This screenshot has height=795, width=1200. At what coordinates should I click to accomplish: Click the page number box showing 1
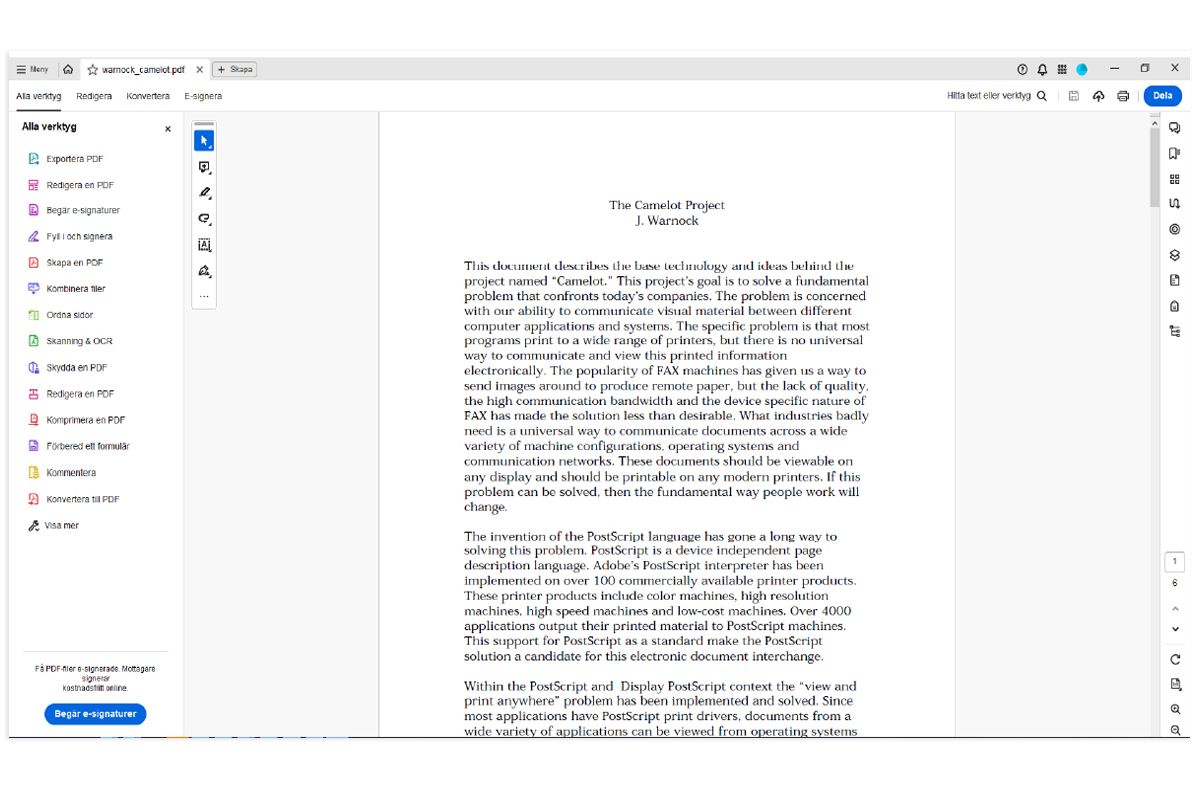tap(1175, 562)
